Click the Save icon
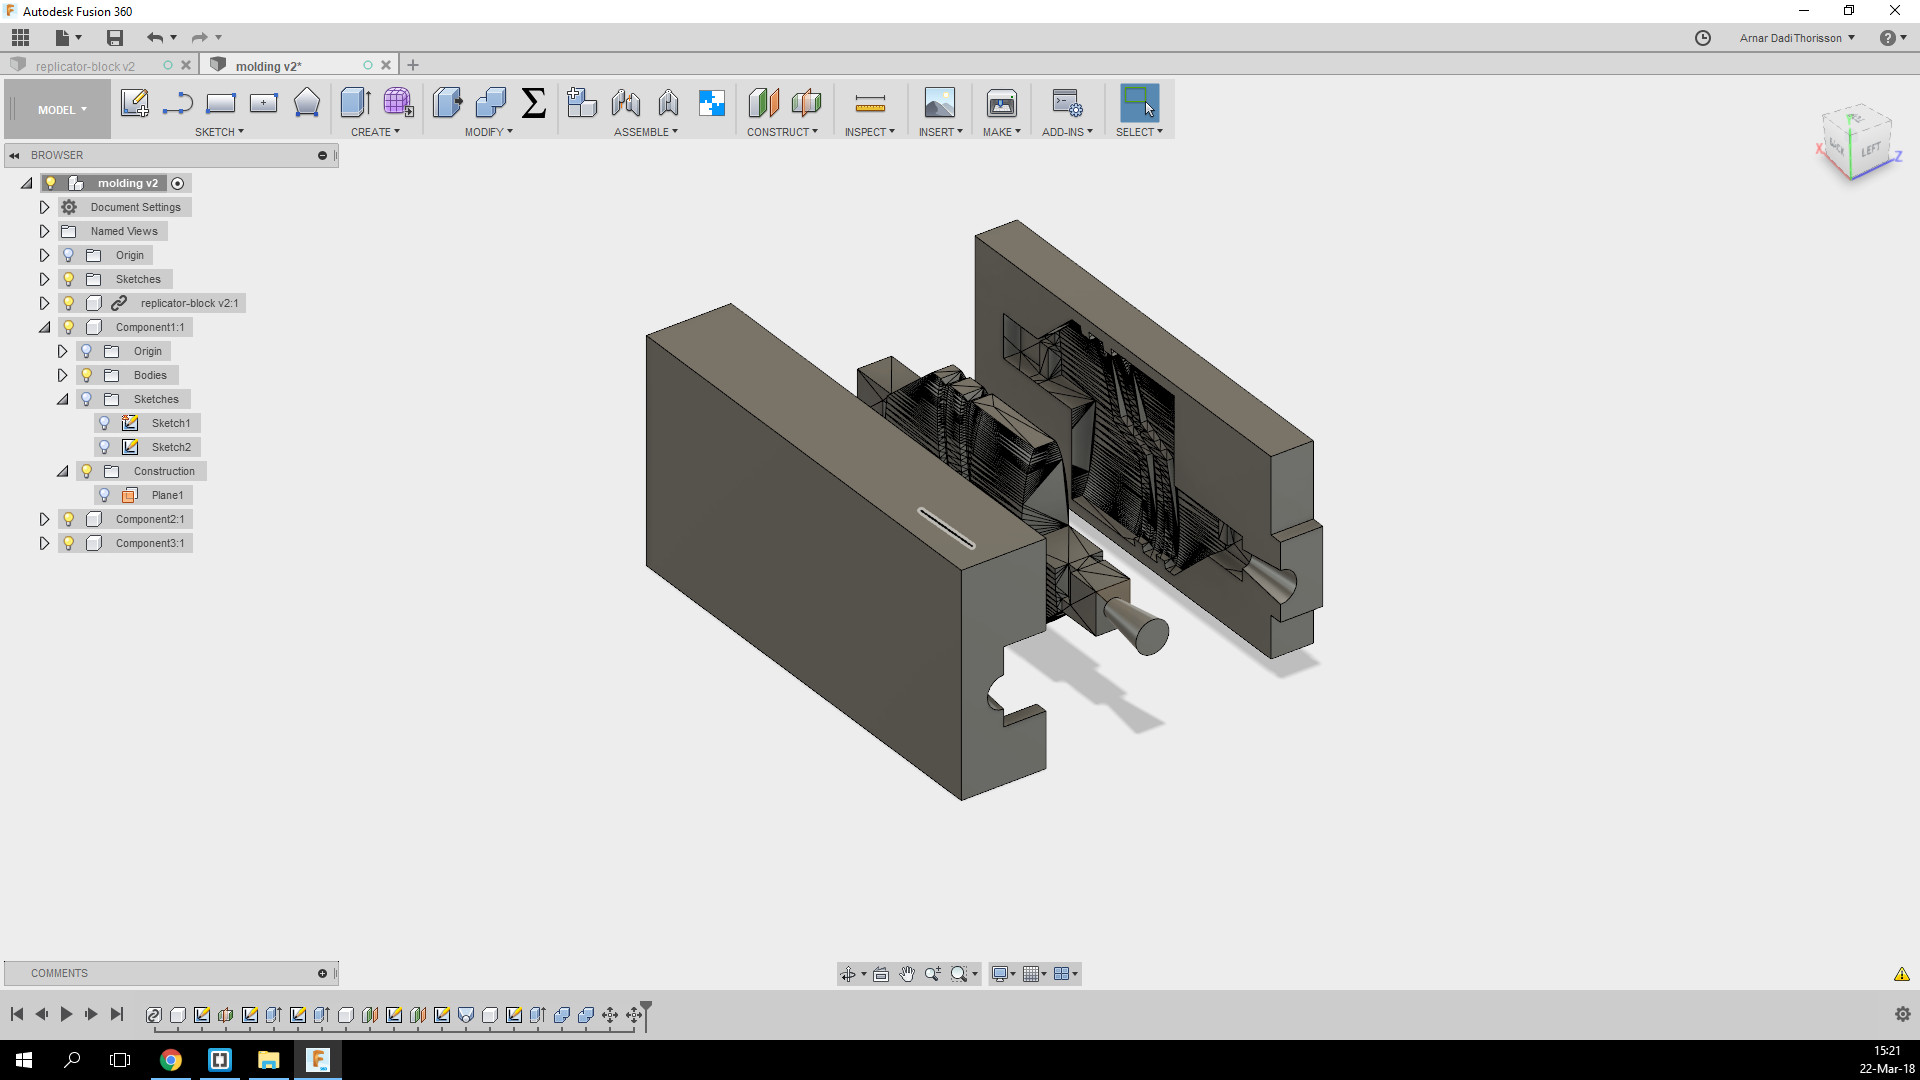The width and height of the screenshot is (1920, 1080). click(x=115, y=38)
